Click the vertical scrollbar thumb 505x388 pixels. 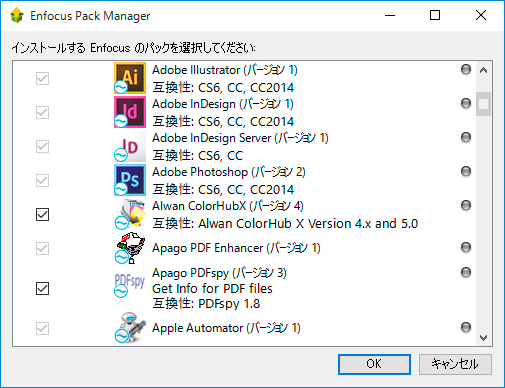(483, 104)
